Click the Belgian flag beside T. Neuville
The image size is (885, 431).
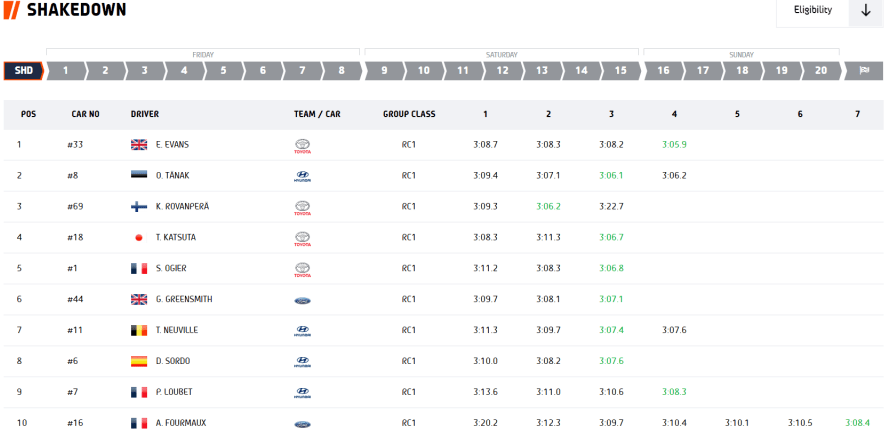(139, 330)
